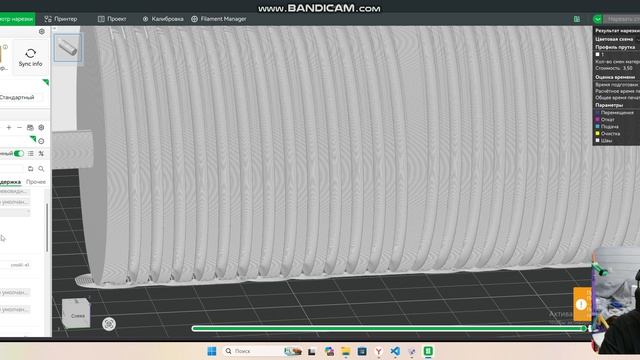Click the Оценка времени heading
Screen dimensions: 640x360
tap(615, 77)
